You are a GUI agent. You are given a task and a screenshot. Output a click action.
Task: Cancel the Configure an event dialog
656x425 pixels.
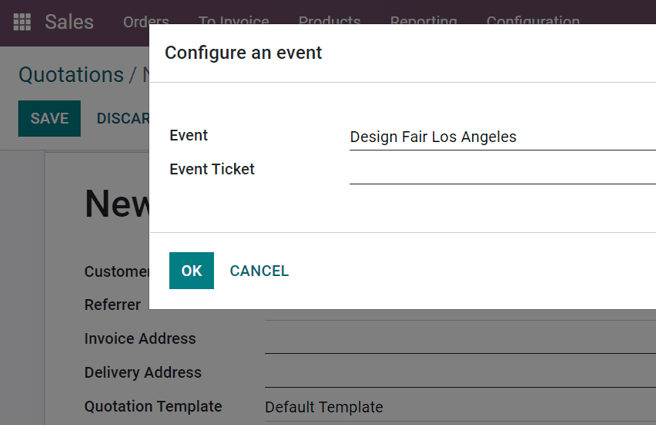pyautogui.click(x=259, y=271)
